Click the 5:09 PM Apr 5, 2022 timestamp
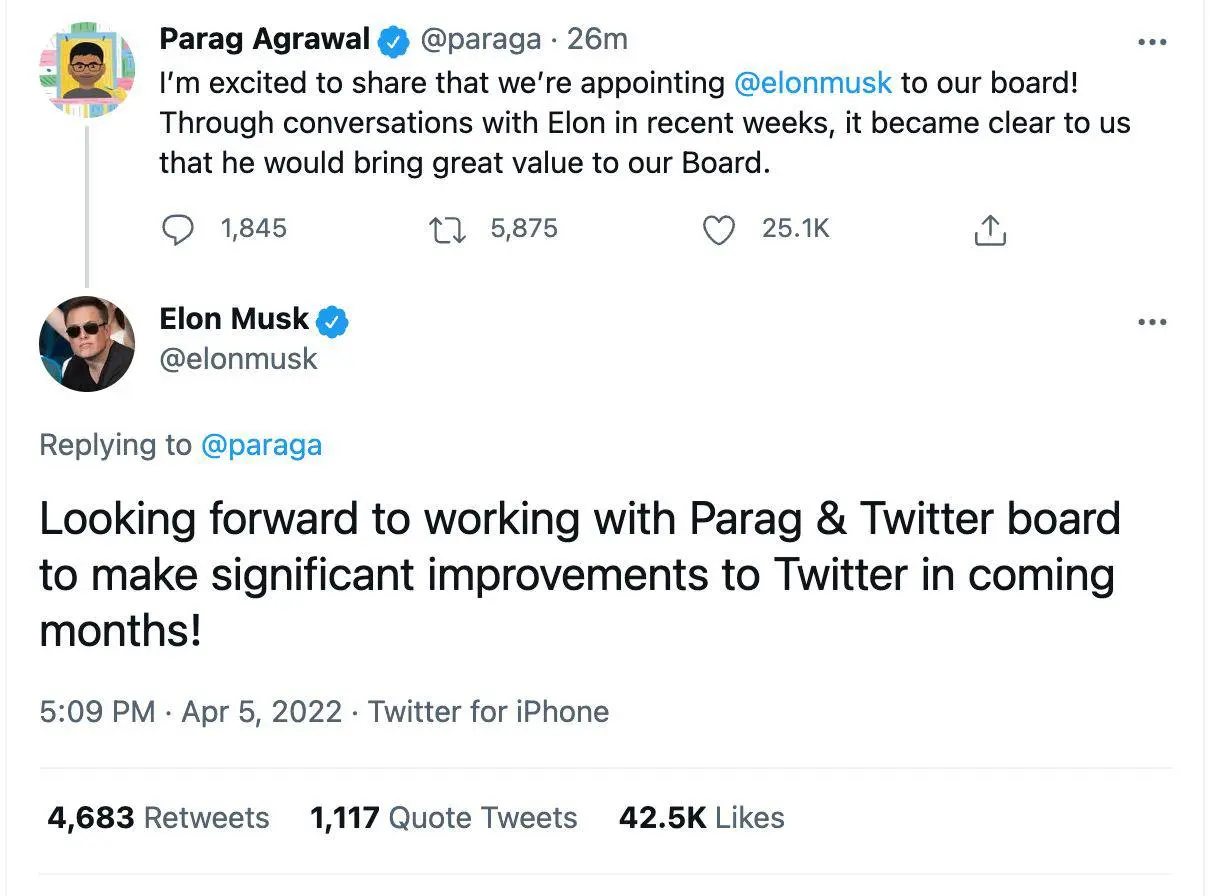Screen dimensions: 1210x896 click(x=190, y=712)
